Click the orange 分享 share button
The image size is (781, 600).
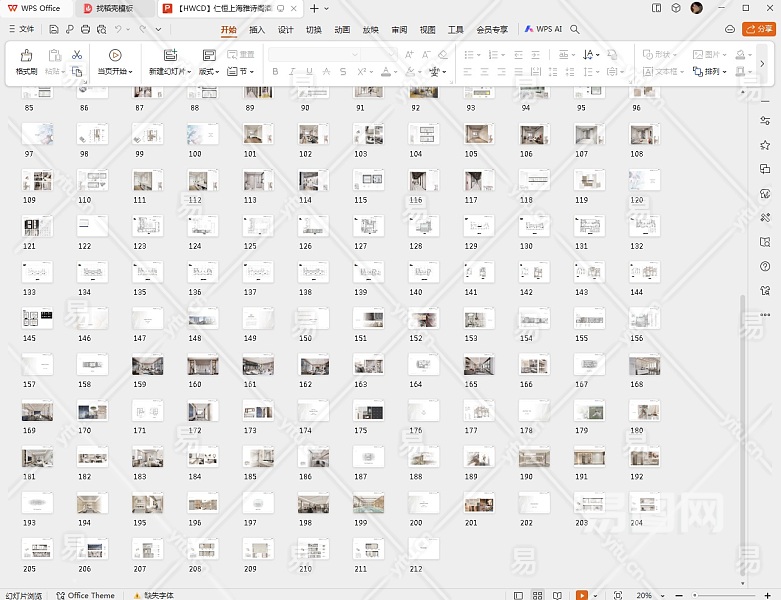759,30
